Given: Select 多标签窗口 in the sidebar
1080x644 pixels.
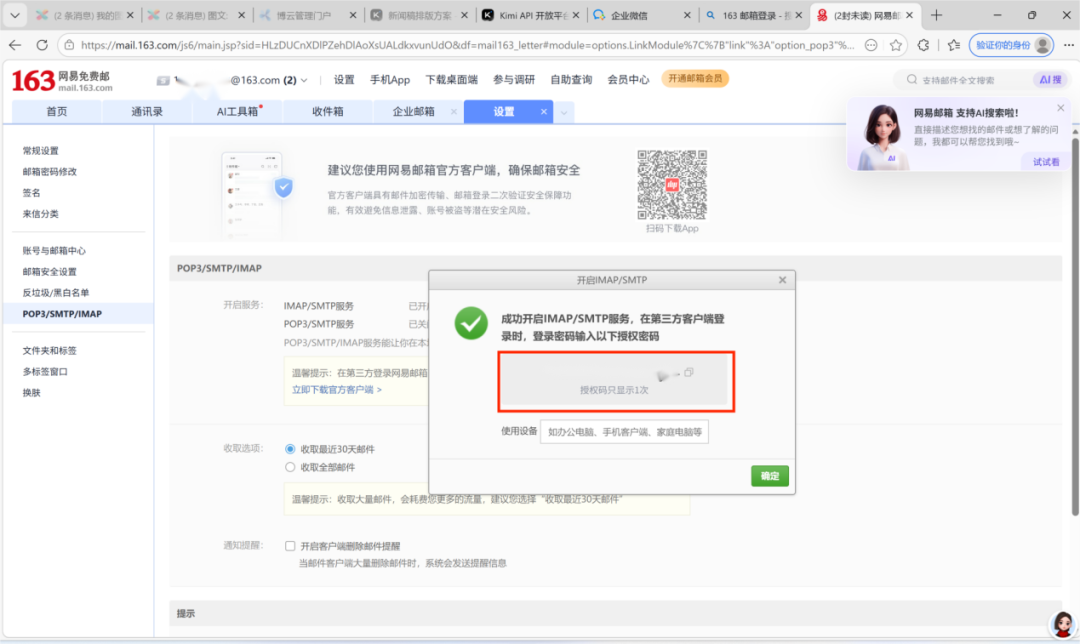Looking at the screenshot, I should (x=45, y=372).
